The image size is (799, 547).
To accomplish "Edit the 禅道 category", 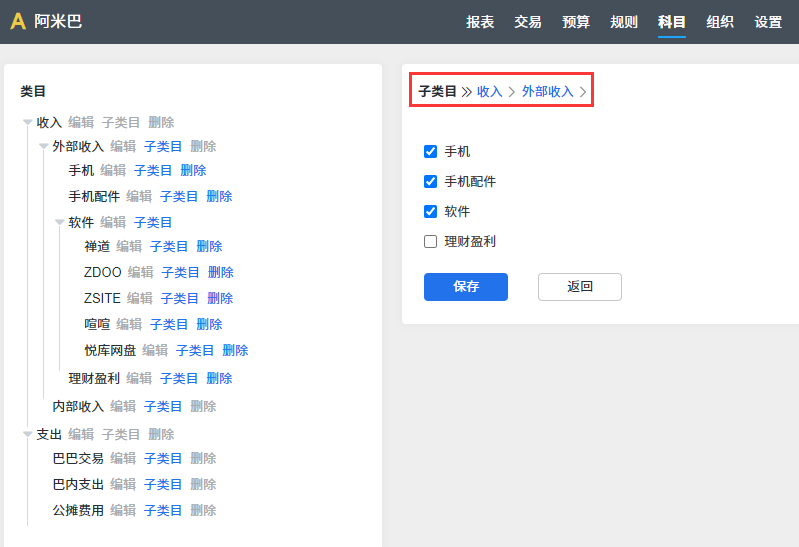I will (x=129, y=247).
